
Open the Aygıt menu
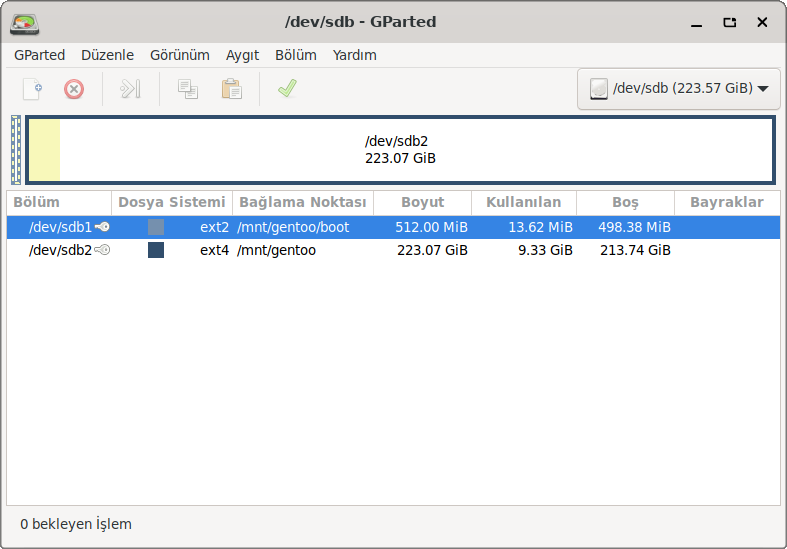[x=242, y=55]
